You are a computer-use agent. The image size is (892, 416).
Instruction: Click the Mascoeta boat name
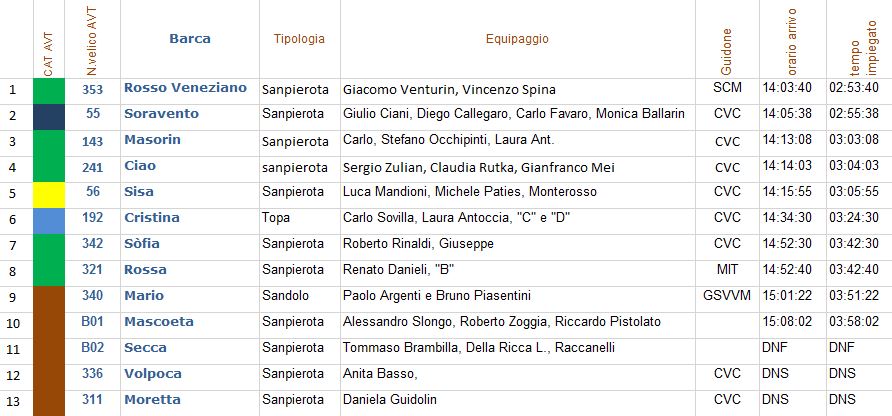pos(159,322)
